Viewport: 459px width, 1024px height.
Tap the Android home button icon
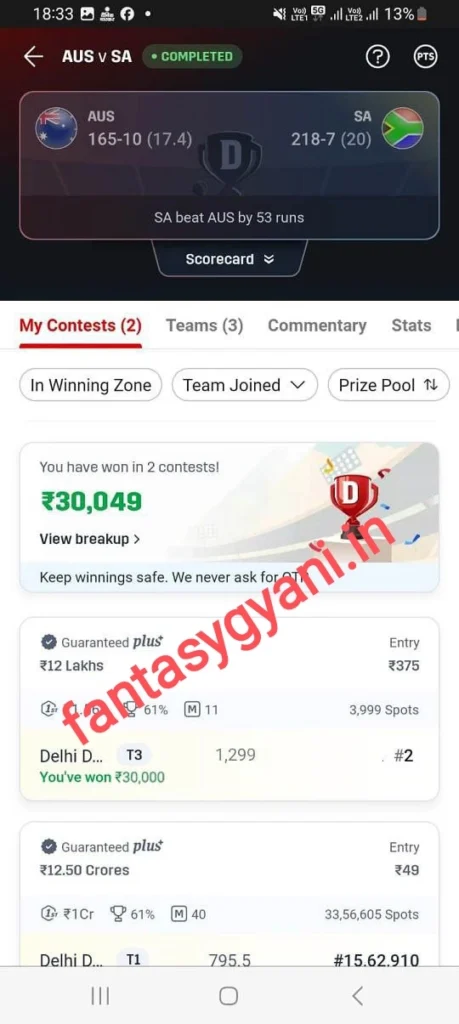229,995
